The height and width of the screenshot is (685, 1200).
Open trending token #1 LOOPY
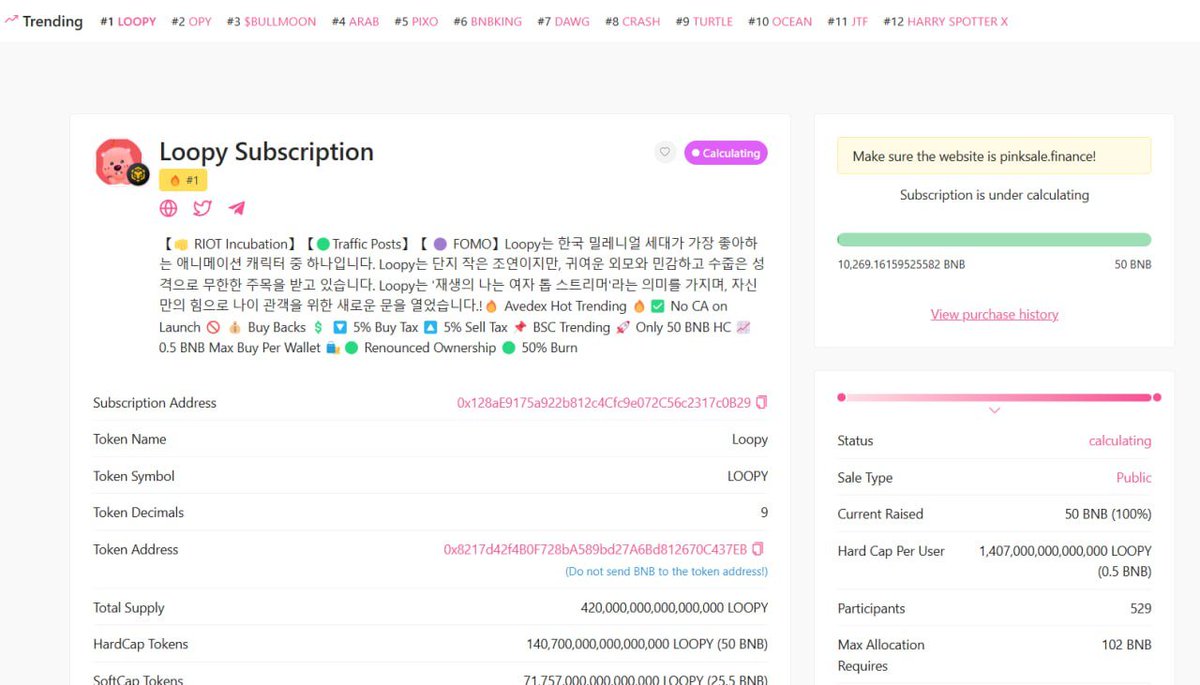pos(128,21)
